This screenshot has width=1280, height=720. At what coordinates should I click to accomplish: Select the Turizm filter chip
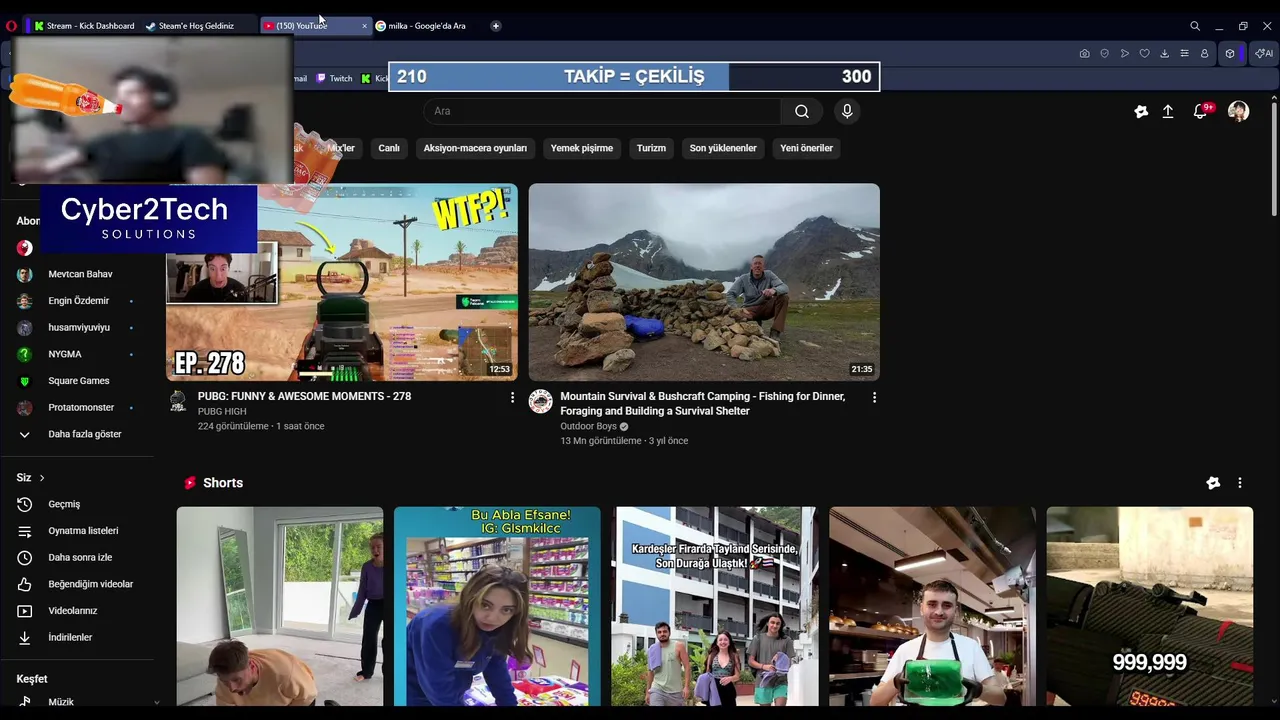(651, 148)
